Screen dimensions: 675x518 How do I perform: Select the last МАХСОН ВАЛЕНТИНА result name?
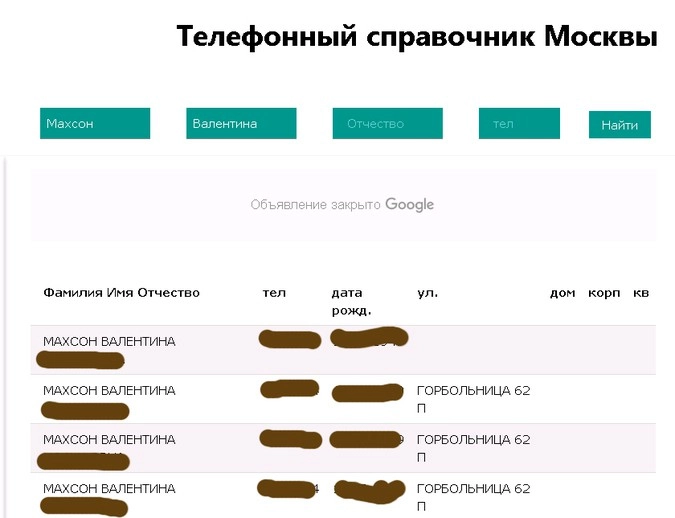[109, 488]
